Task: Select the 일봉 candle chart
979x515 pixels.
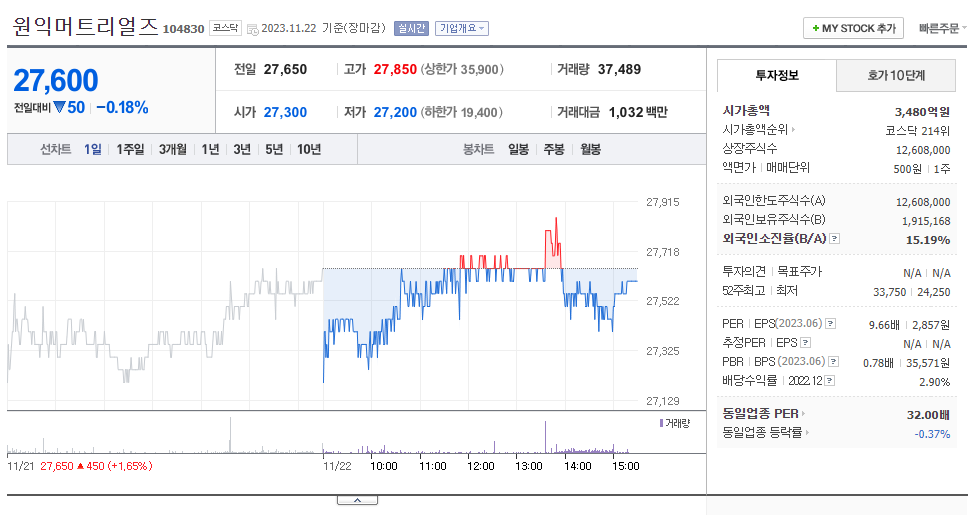Action: tap(518, 149)
